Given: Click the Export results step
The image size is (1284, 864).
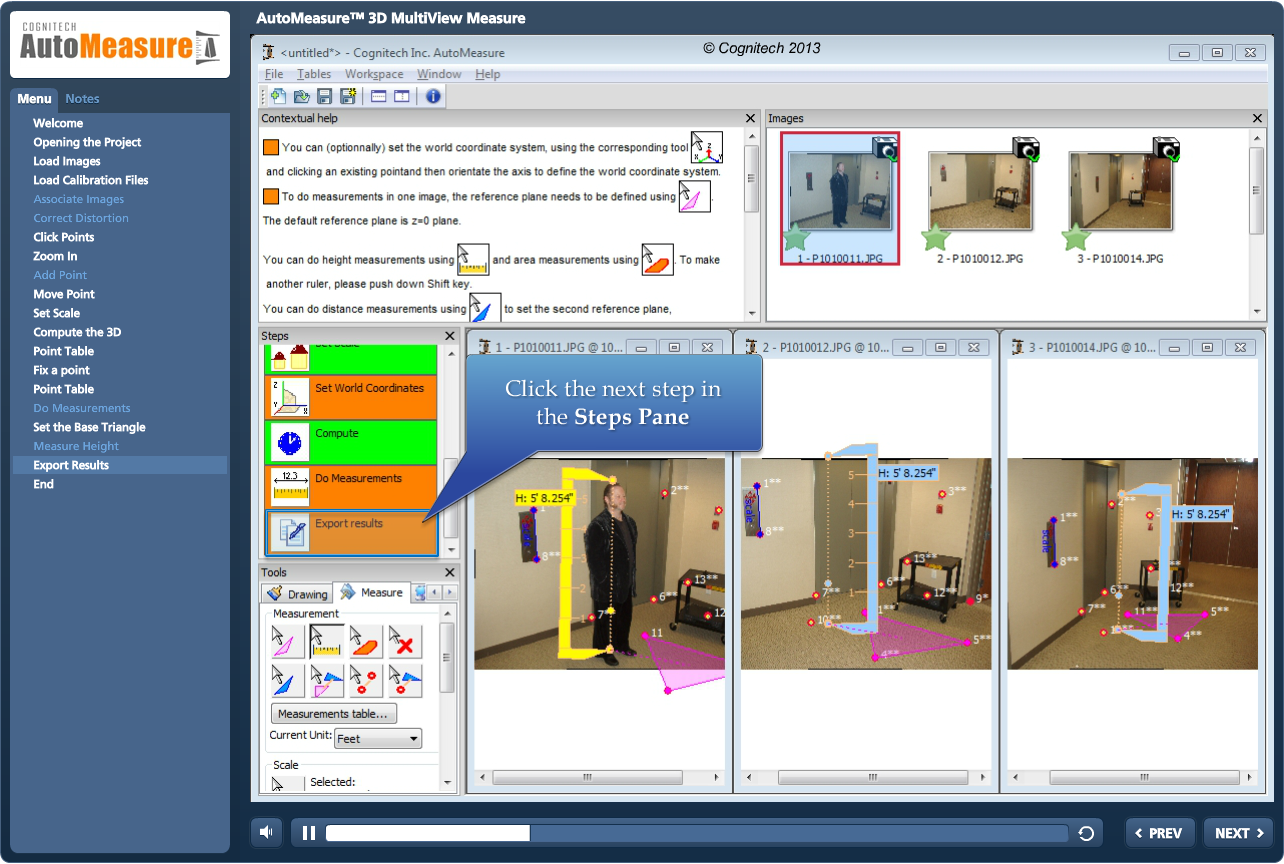Looking at the screenshot, I should [351, 532].
